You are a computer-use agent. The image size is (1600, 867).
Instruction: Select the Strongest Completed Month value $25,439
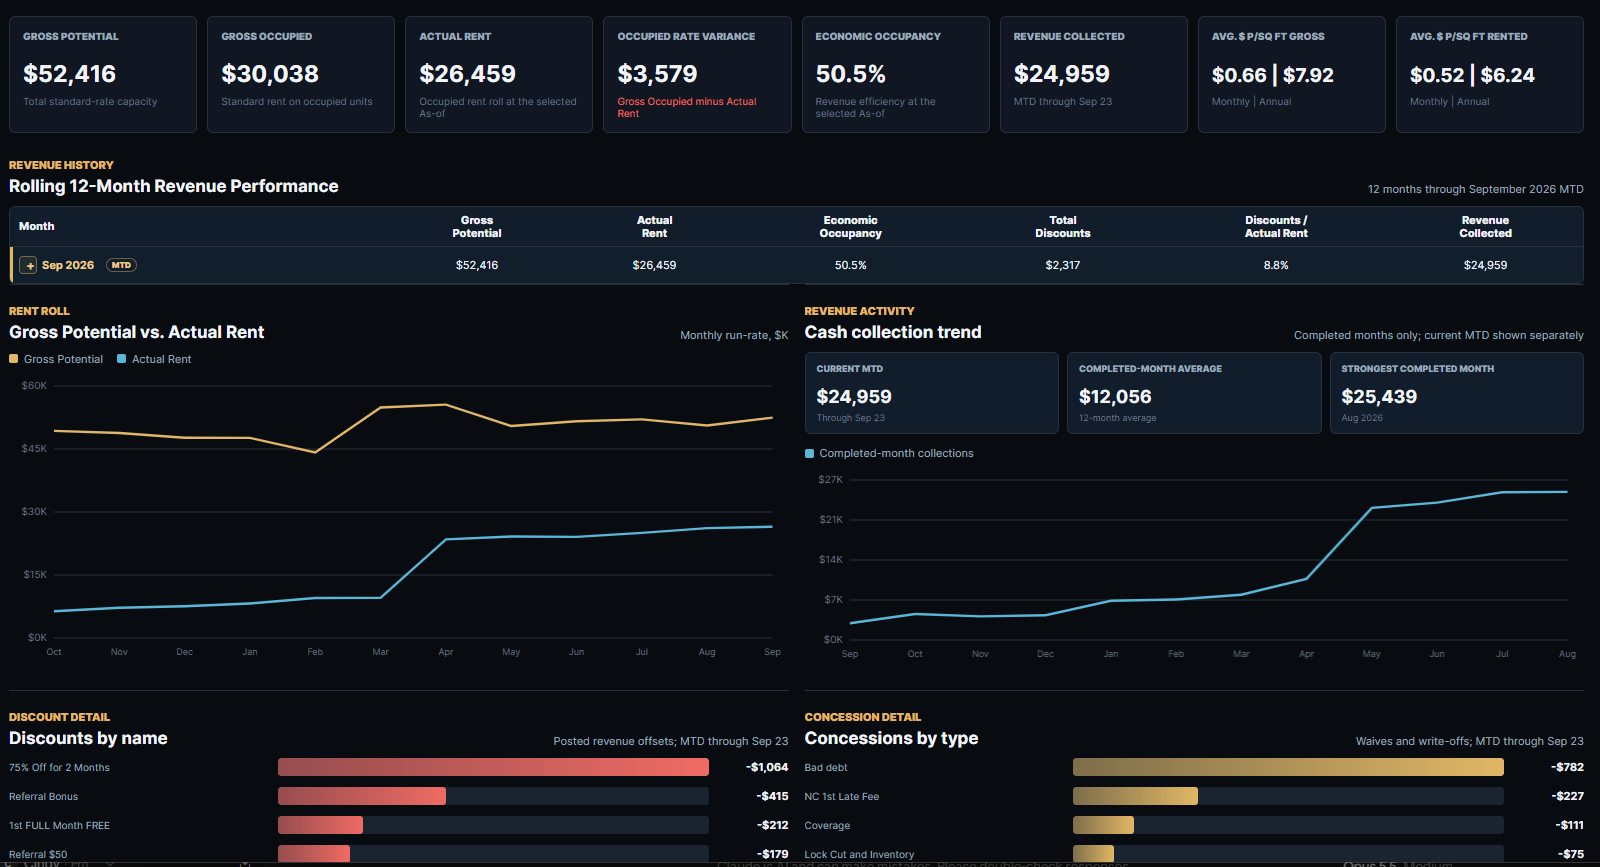point(1379,397)
